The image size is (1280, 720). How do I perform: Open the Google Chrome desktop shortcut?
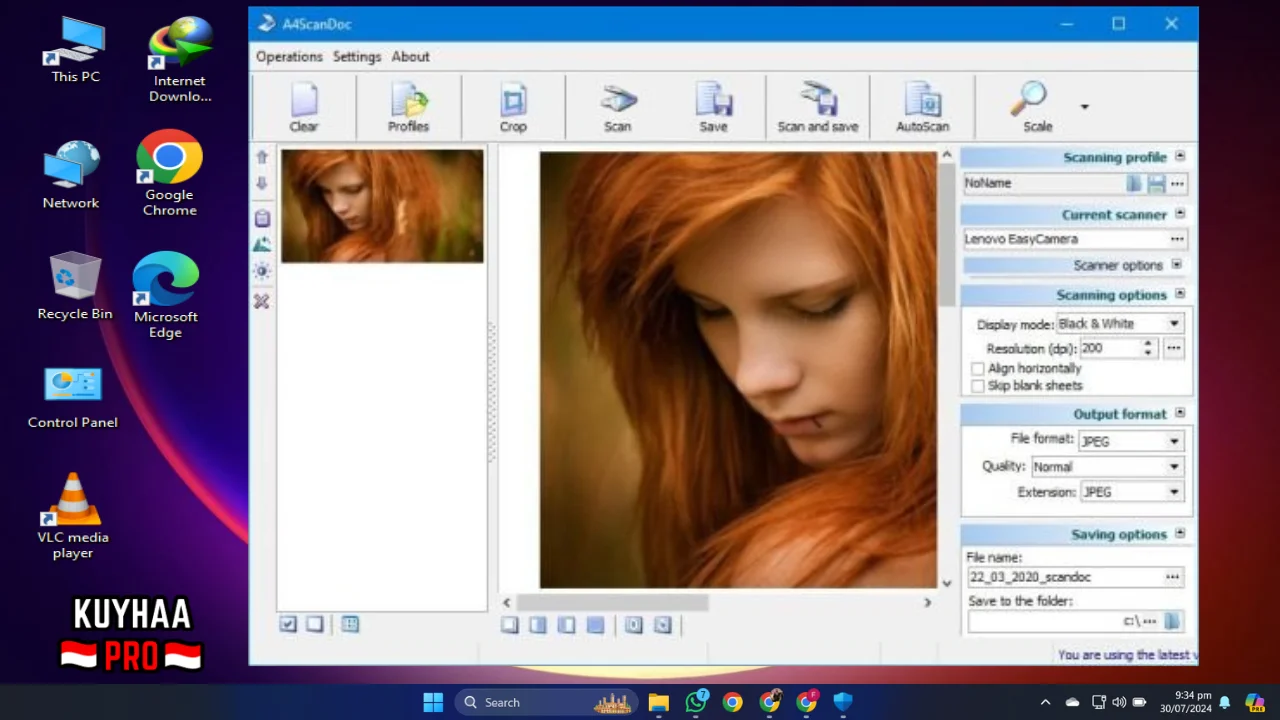pos(169,173)
